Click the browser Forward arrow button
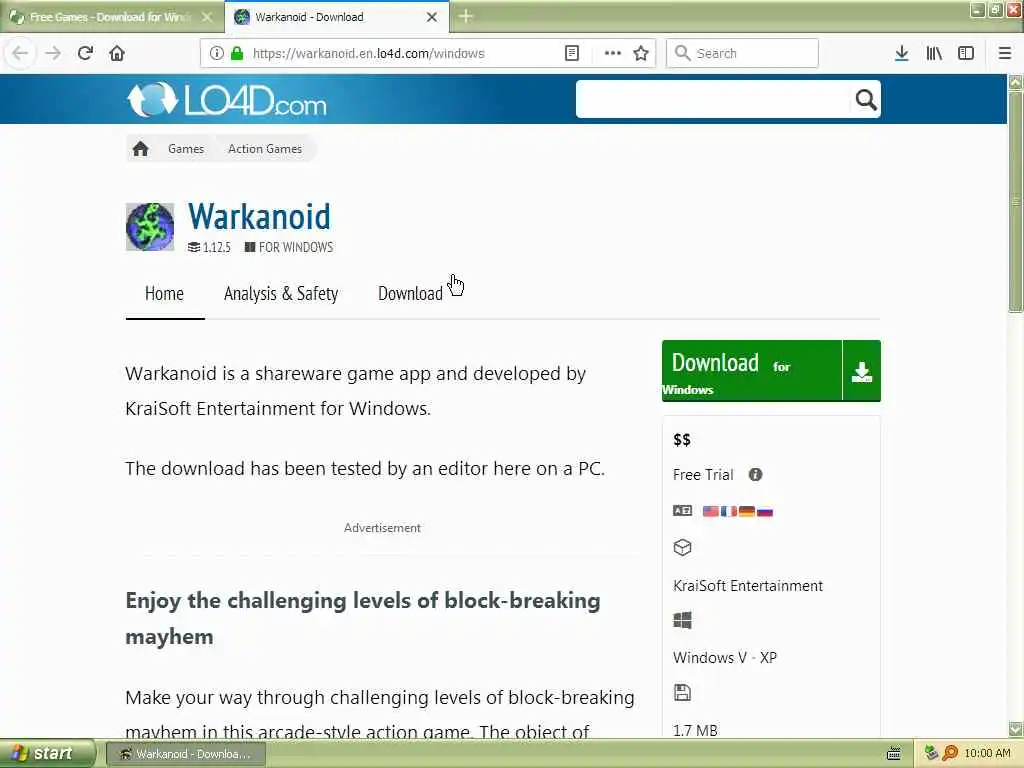The height and width of the screenshot is (768, 1024). tap(53, 53)
